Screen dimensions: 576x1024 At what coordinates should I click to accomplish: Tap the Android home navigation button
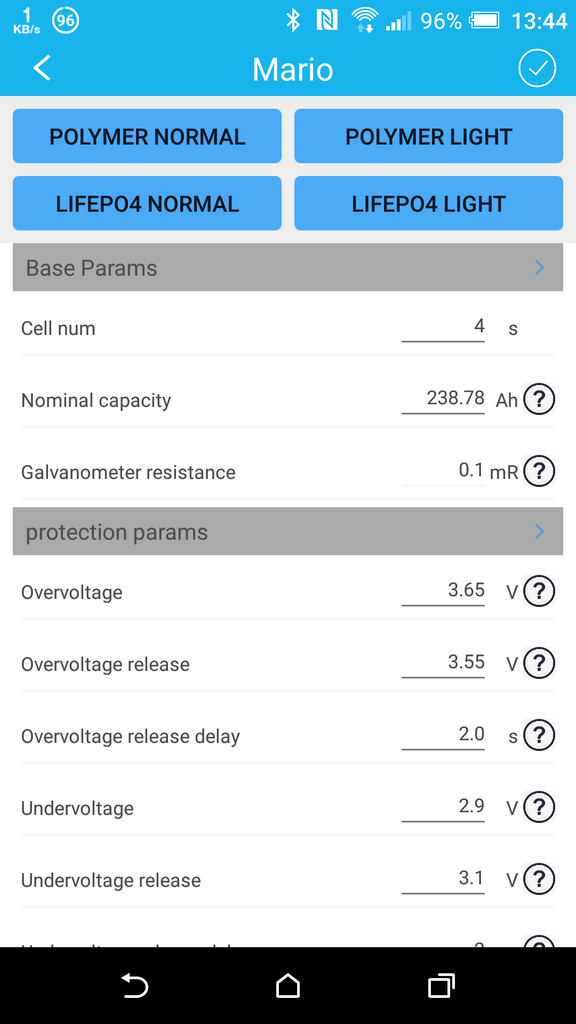click(x=288, y=985)
